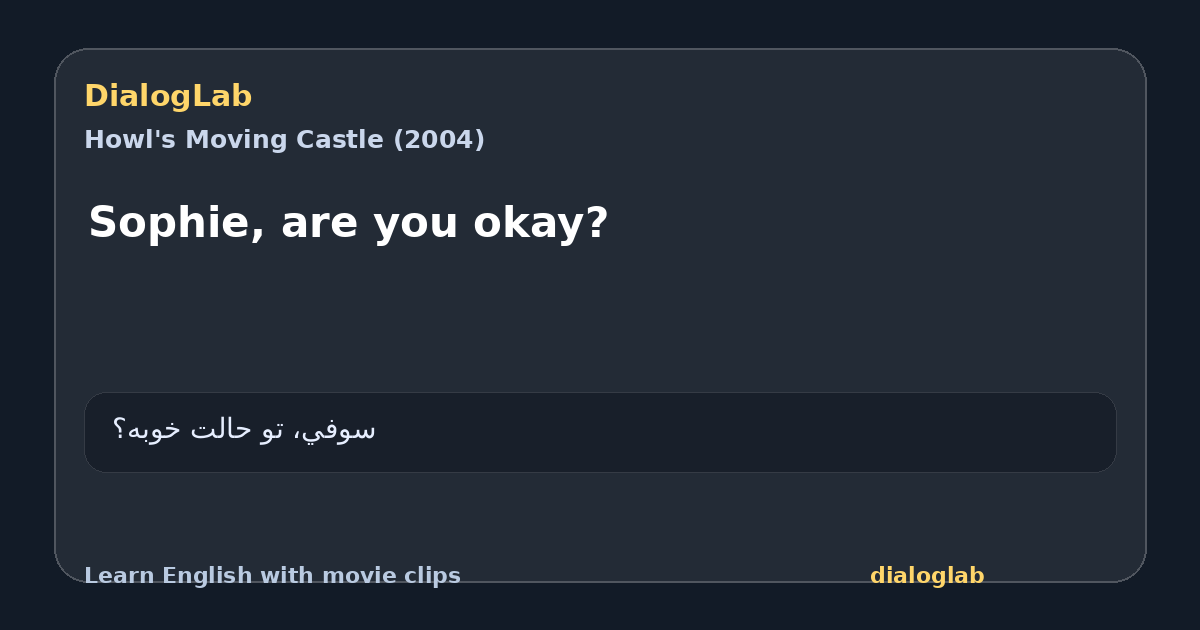Click Learn English with movie clips tagline
The width and height of the screenshot is (1200, 630).
[x=272, y=576]
